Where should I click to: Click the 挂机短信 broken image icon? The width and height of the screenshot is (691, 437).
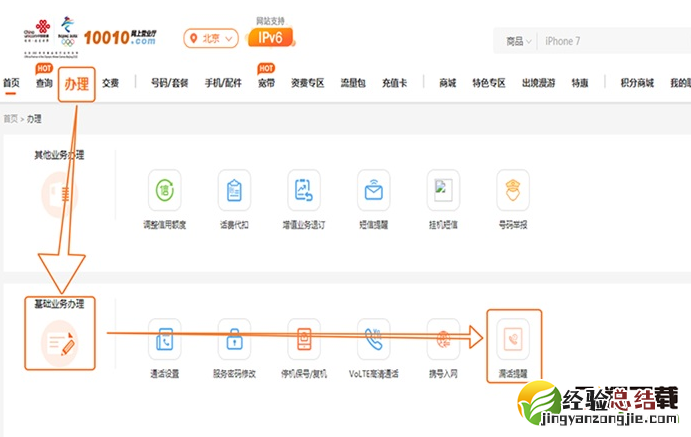click(x=443, y=190)
